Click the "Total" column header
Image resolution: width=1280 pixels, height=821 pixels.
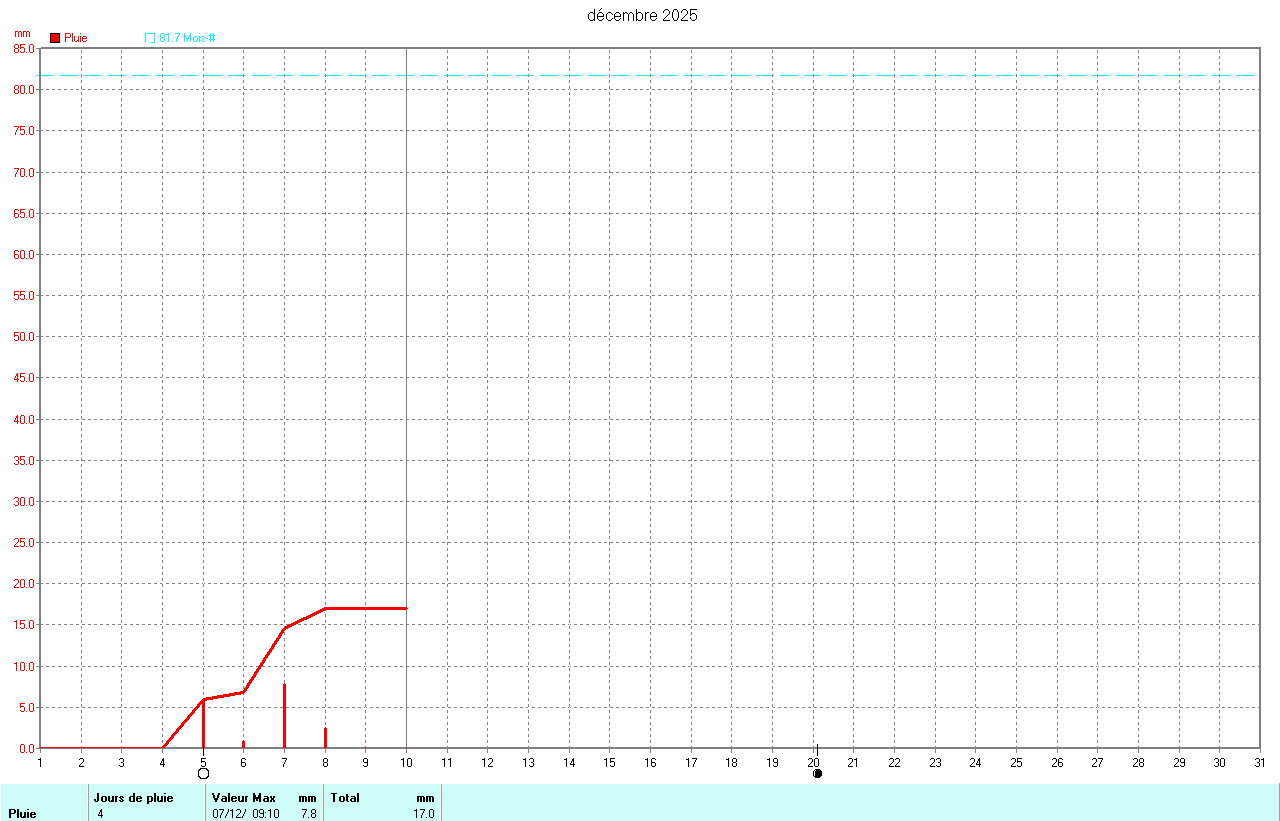[x=345, y=798]
